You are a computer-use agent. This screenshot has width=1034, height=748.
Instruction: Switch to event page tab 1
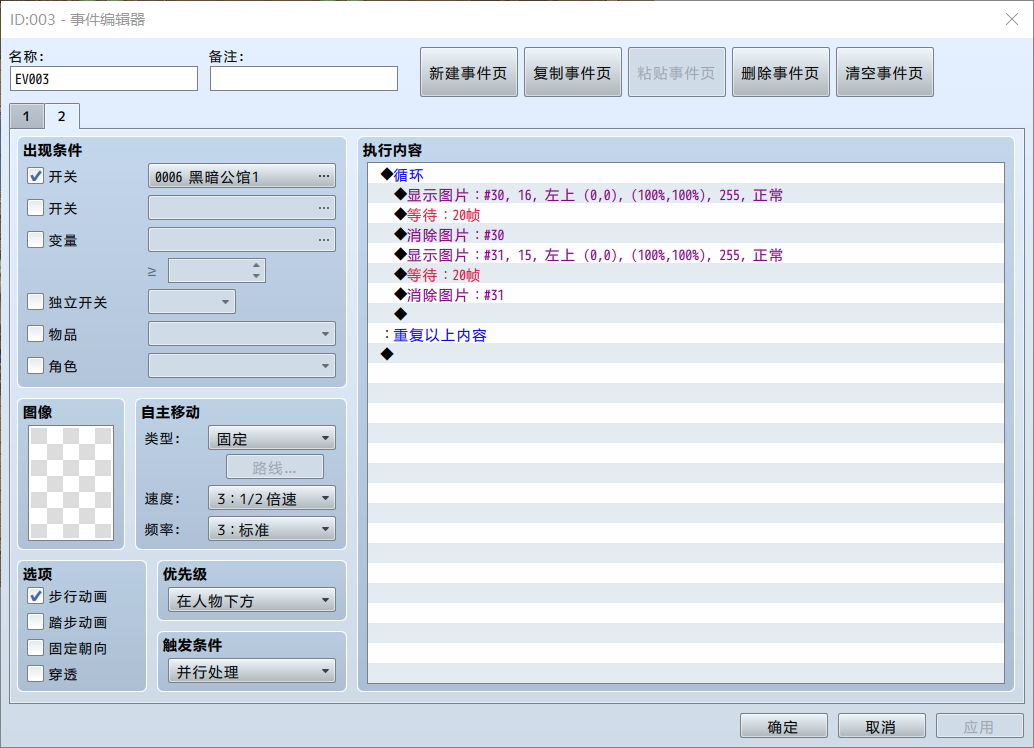point(26,117)
